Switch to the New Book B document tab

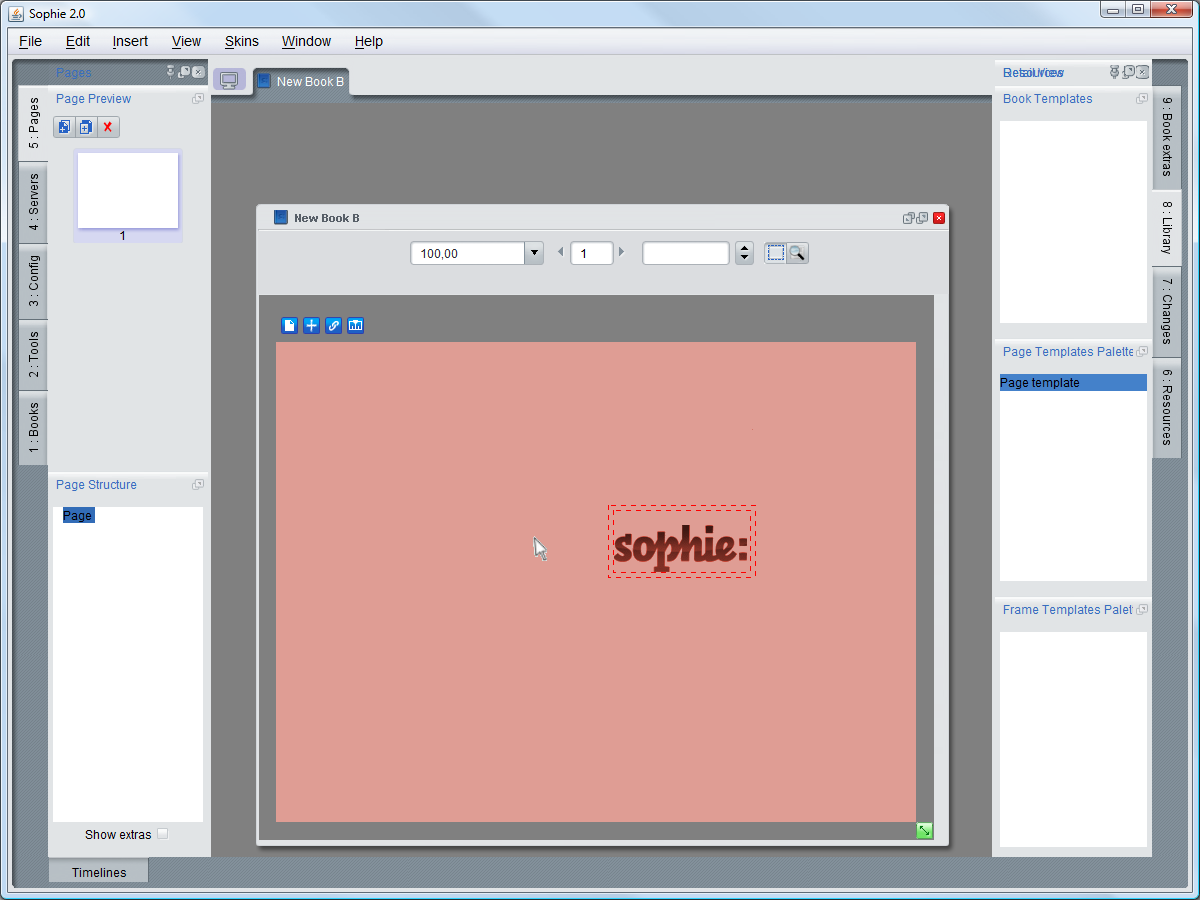[x=301, y=81]
